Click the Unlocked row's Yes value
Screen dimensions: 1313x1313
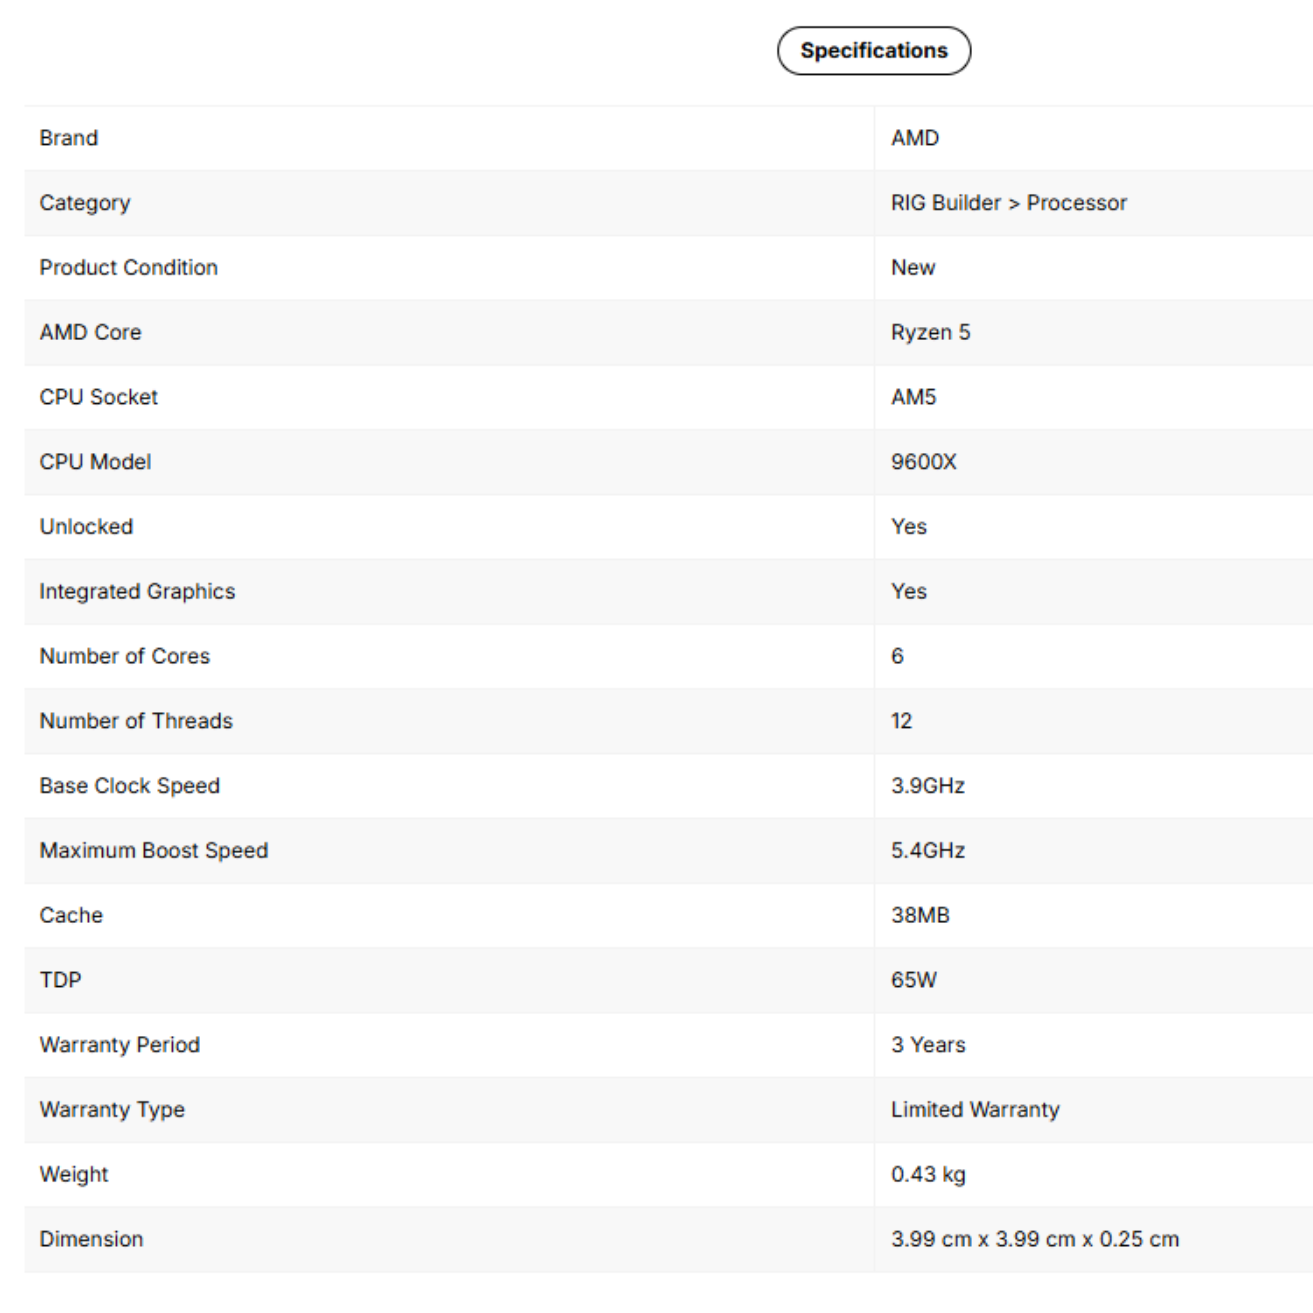click(909, 527)
